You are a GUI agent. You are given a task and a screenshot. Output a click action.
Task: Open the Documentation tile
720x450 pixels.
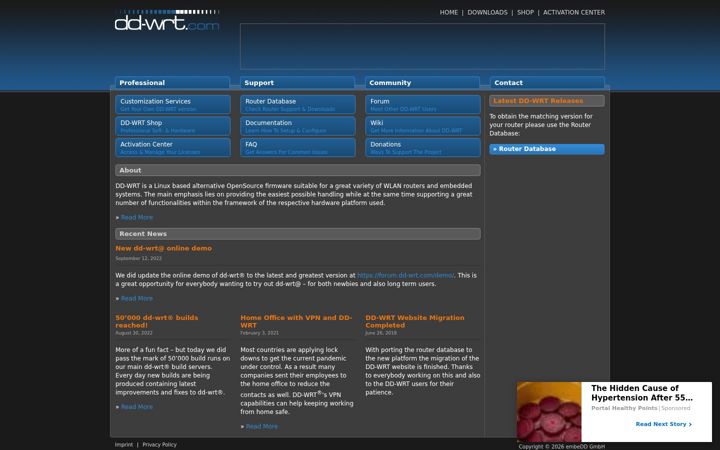tap(298, 126)
